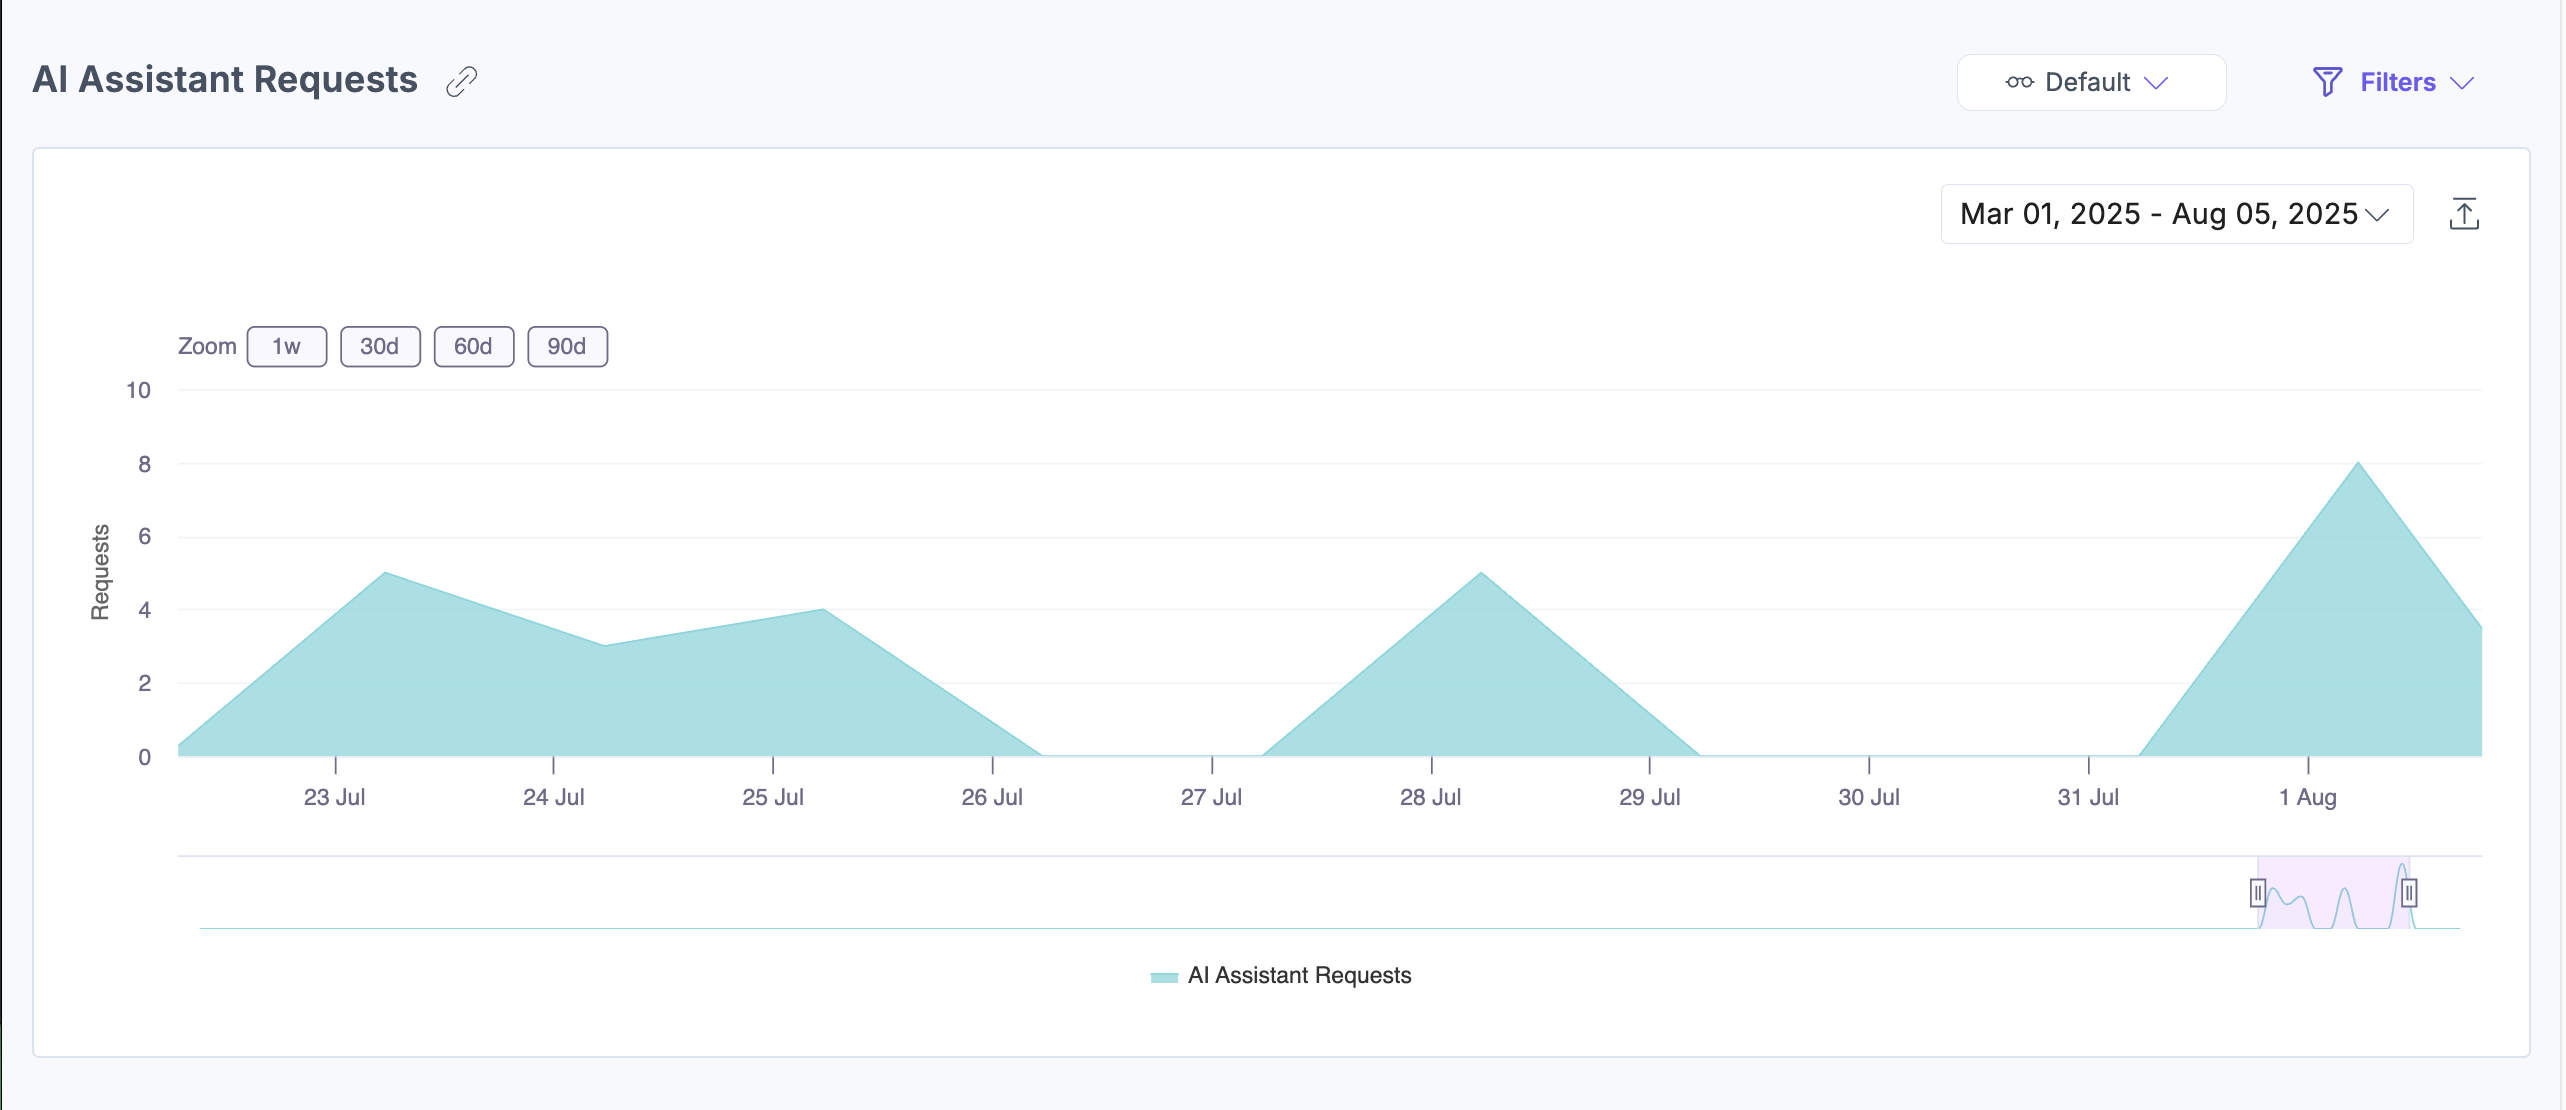Expand the Filters chevron
This screenshot has width=2566, height=1110.
click(x=2462, y=83)
